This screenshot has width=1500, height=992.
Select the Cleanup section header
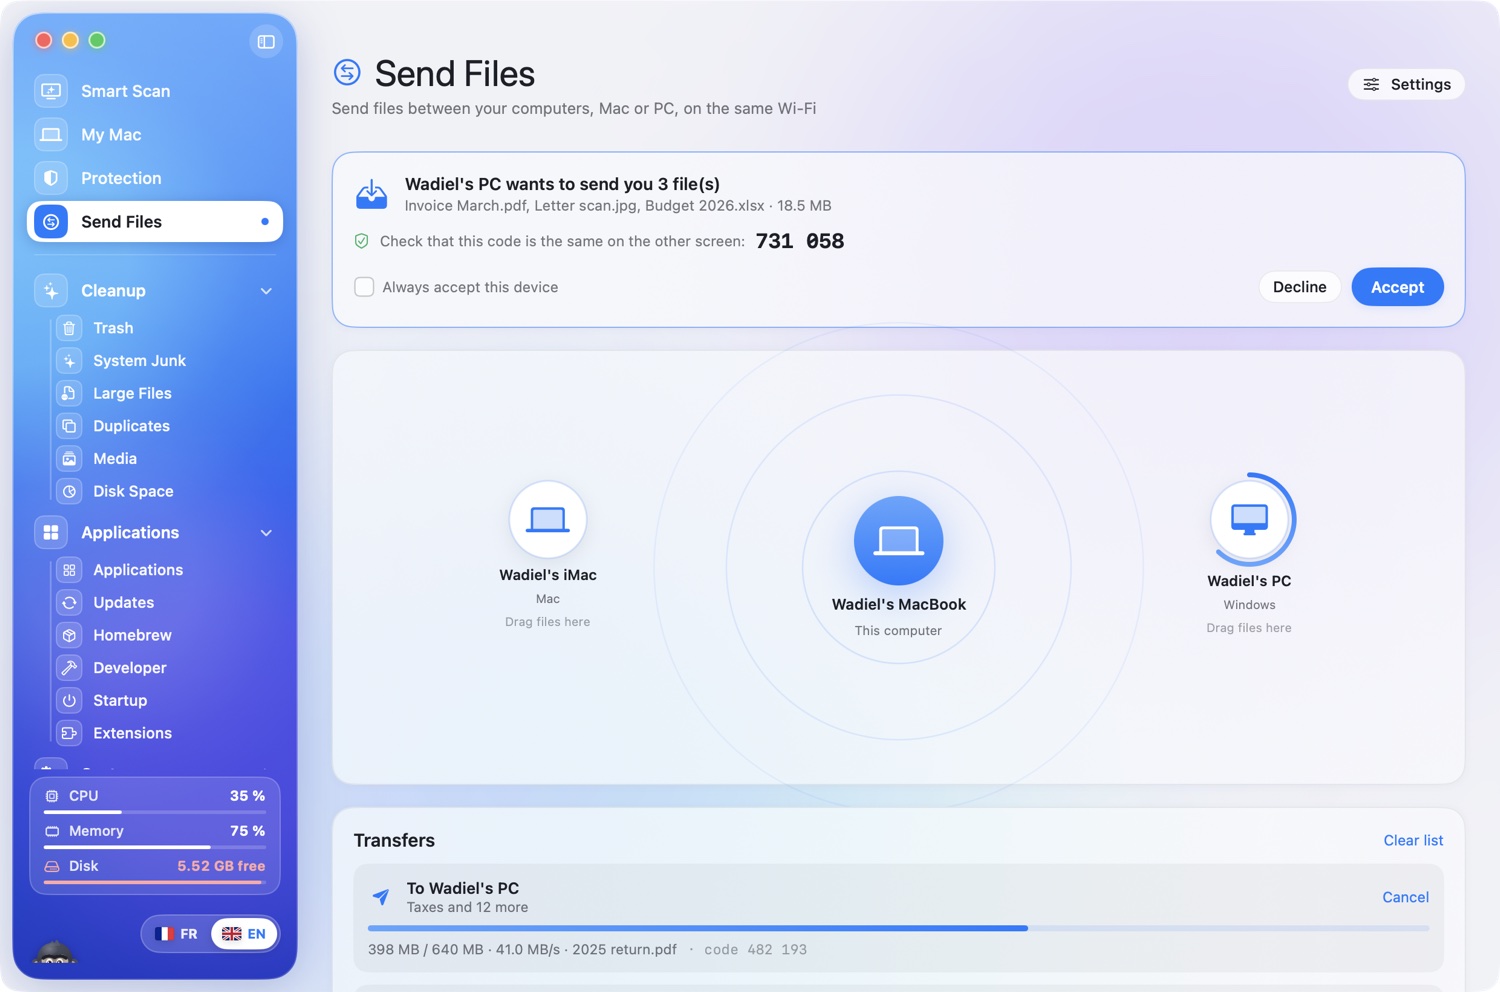pos(155,291)
